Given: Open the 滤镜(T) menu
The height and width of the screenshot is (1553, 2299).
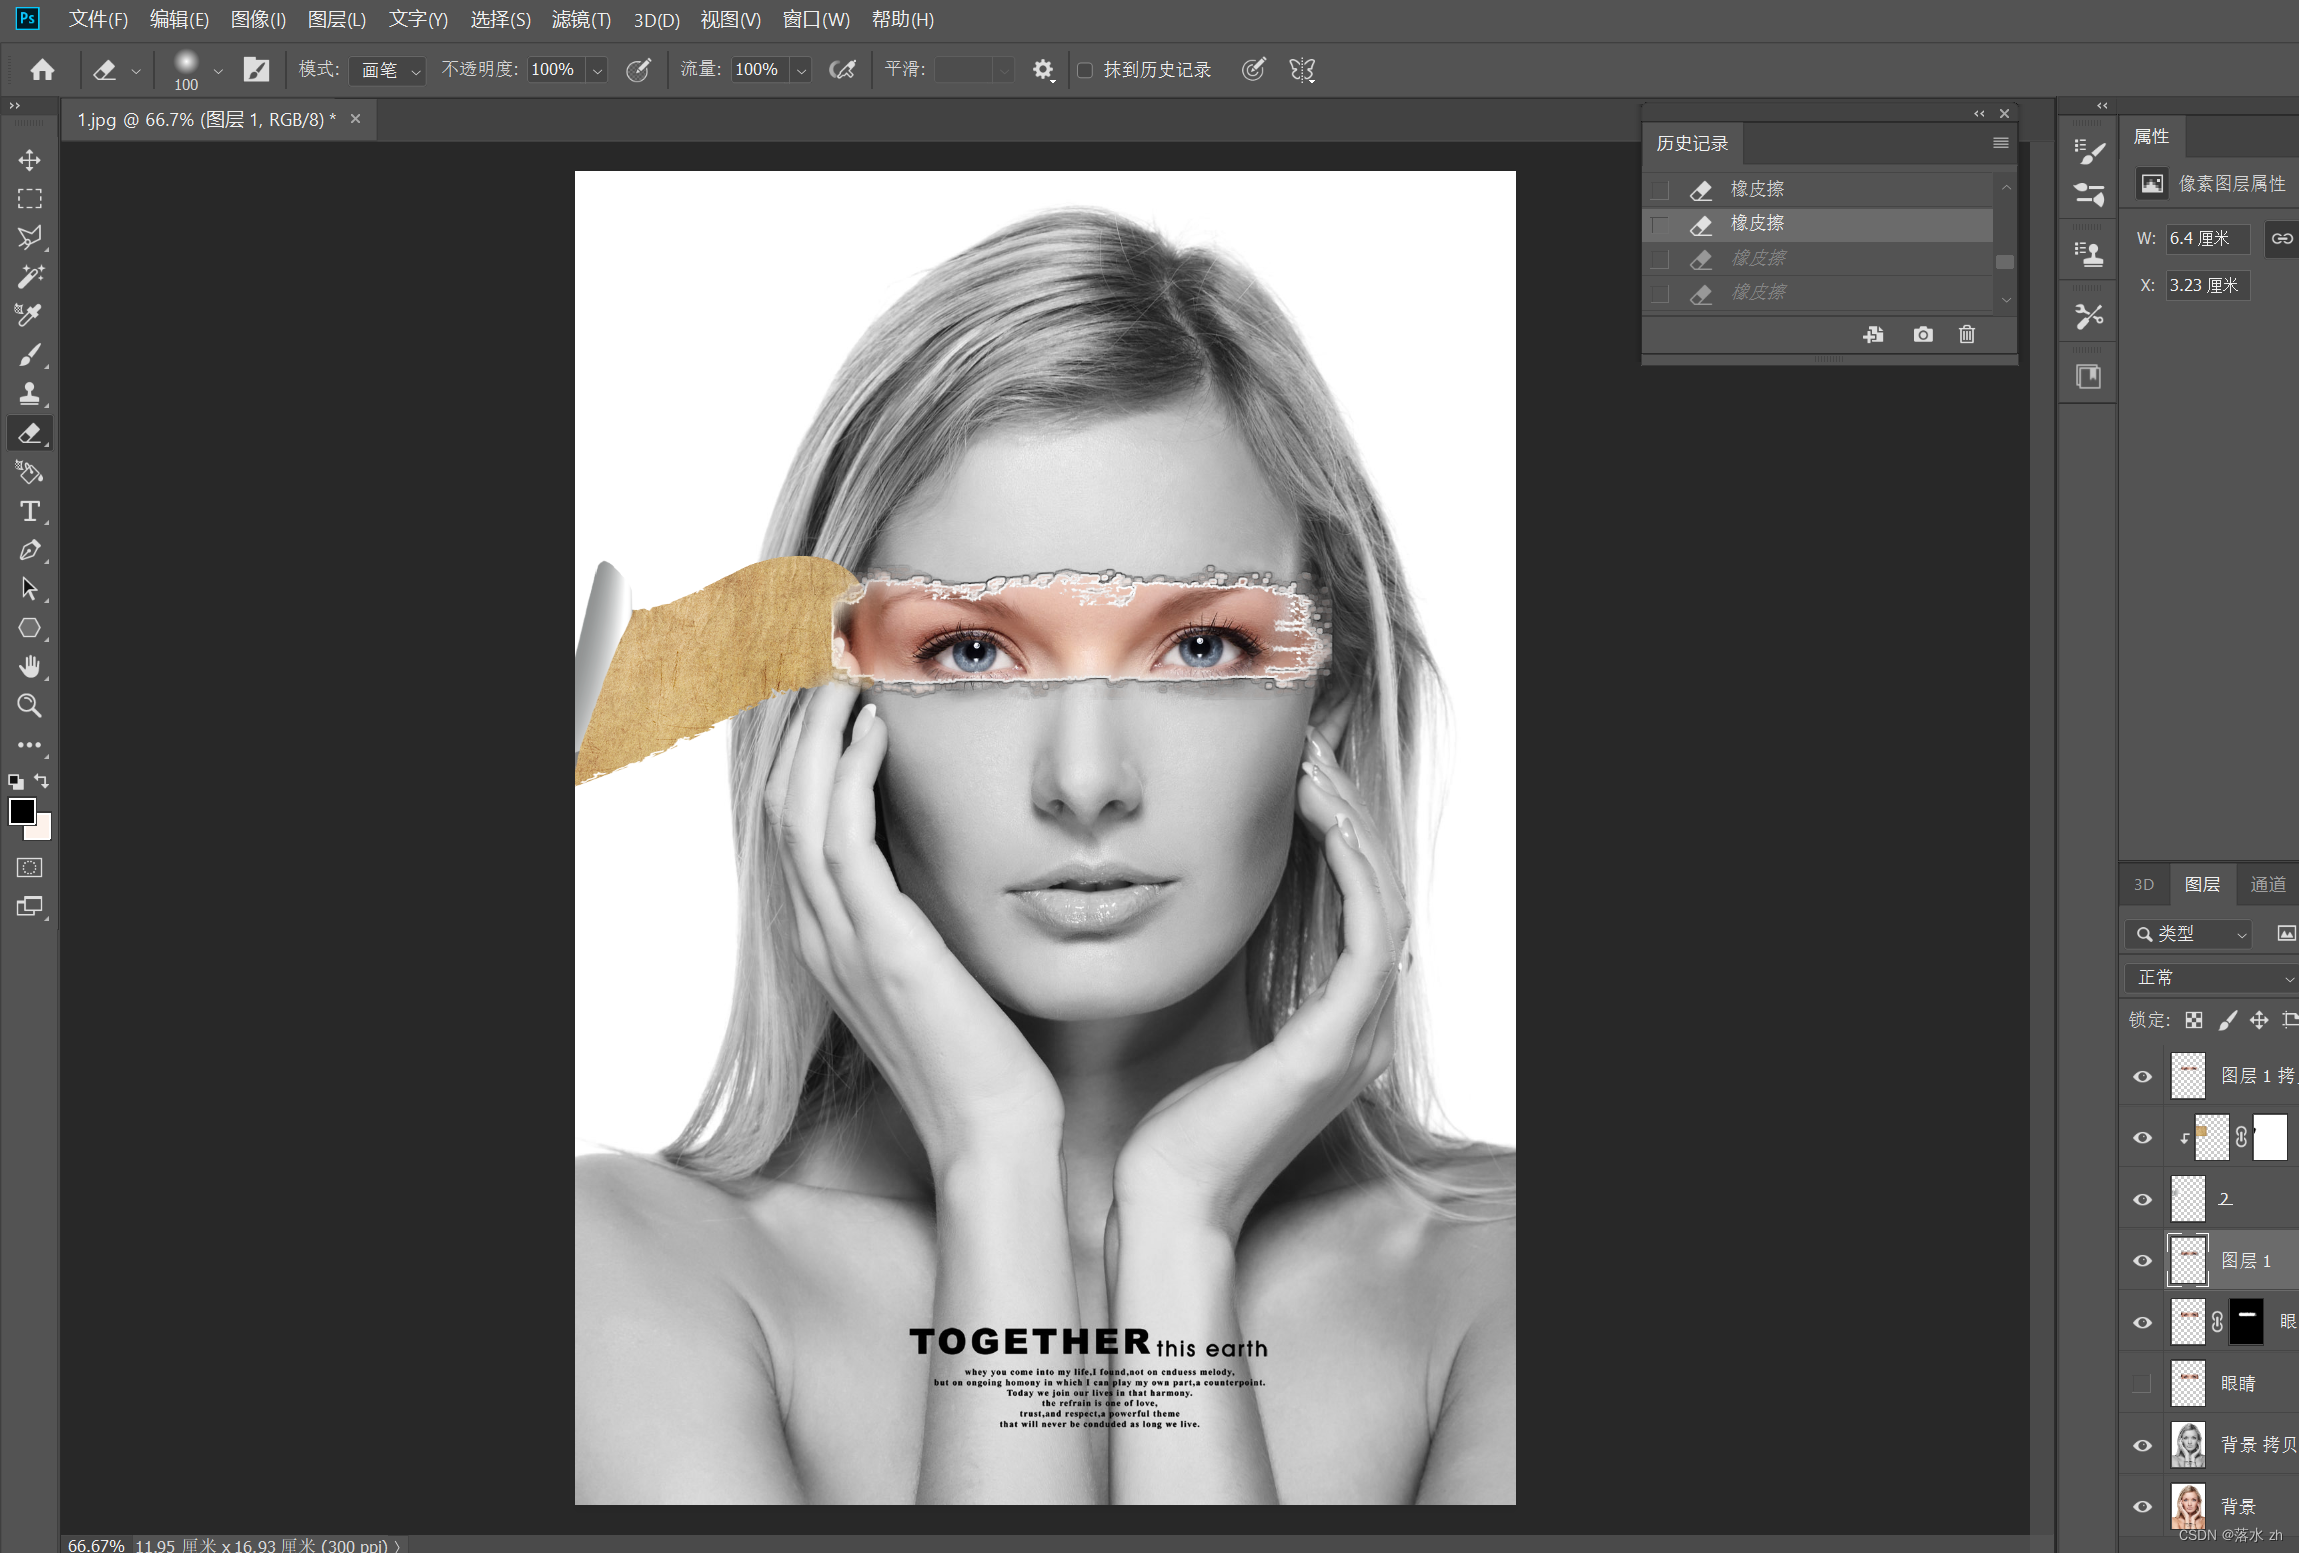Looking at the screenshot, I should click(580, 19).
